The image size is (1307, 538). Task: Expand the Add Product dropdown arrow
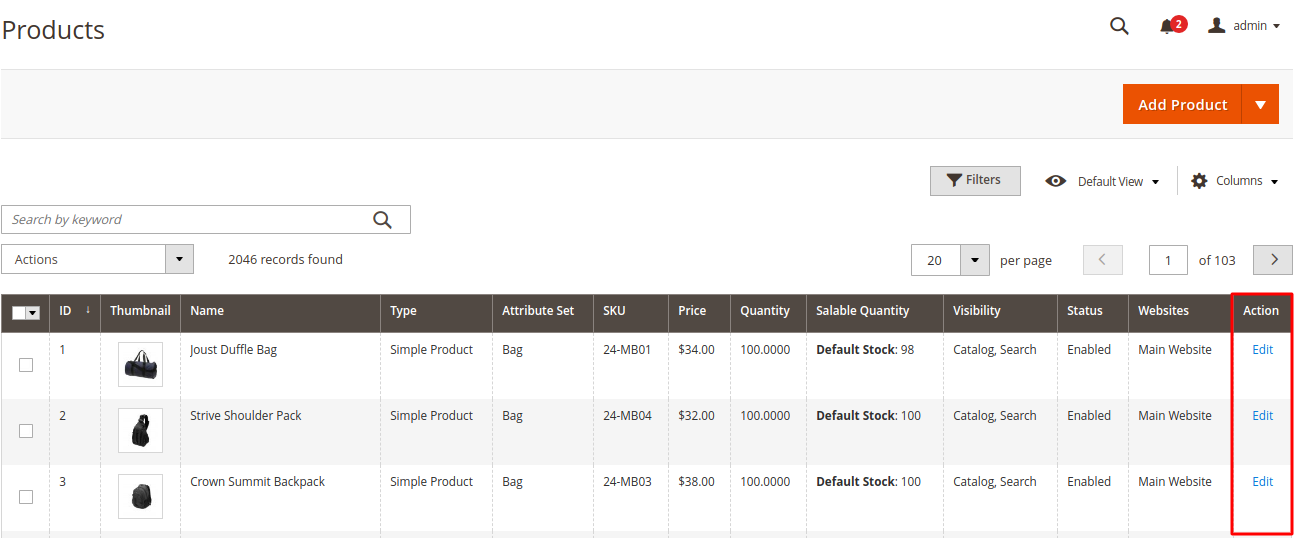(x=1260, y=104)
